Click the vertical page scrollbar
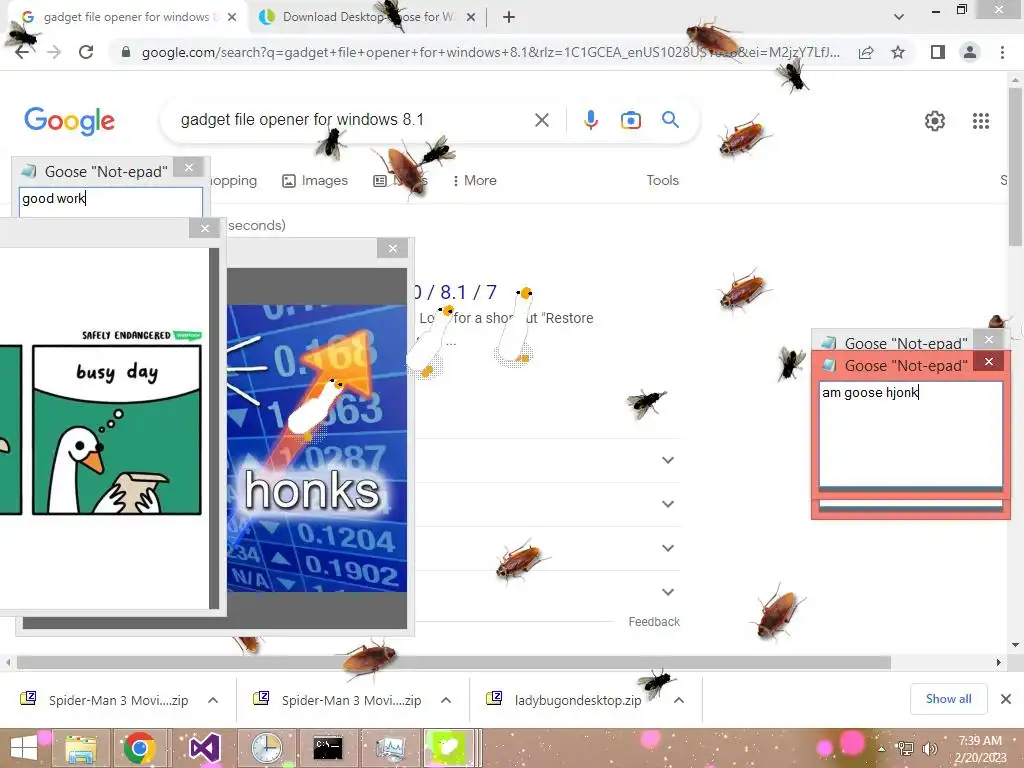The image size is (1024, 768). click(1015, 167)
